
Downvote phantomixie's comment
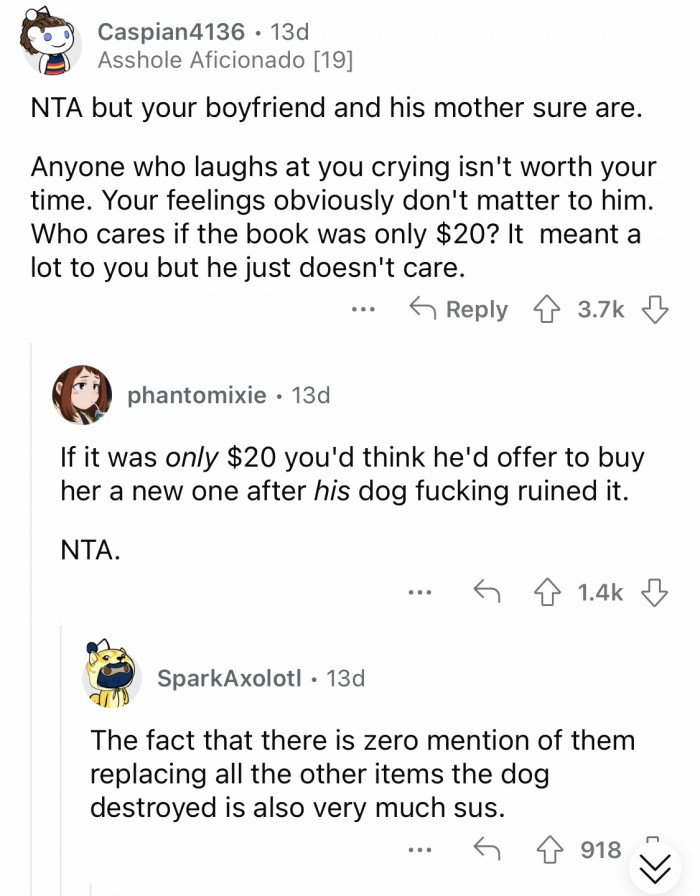pos(654,593)
